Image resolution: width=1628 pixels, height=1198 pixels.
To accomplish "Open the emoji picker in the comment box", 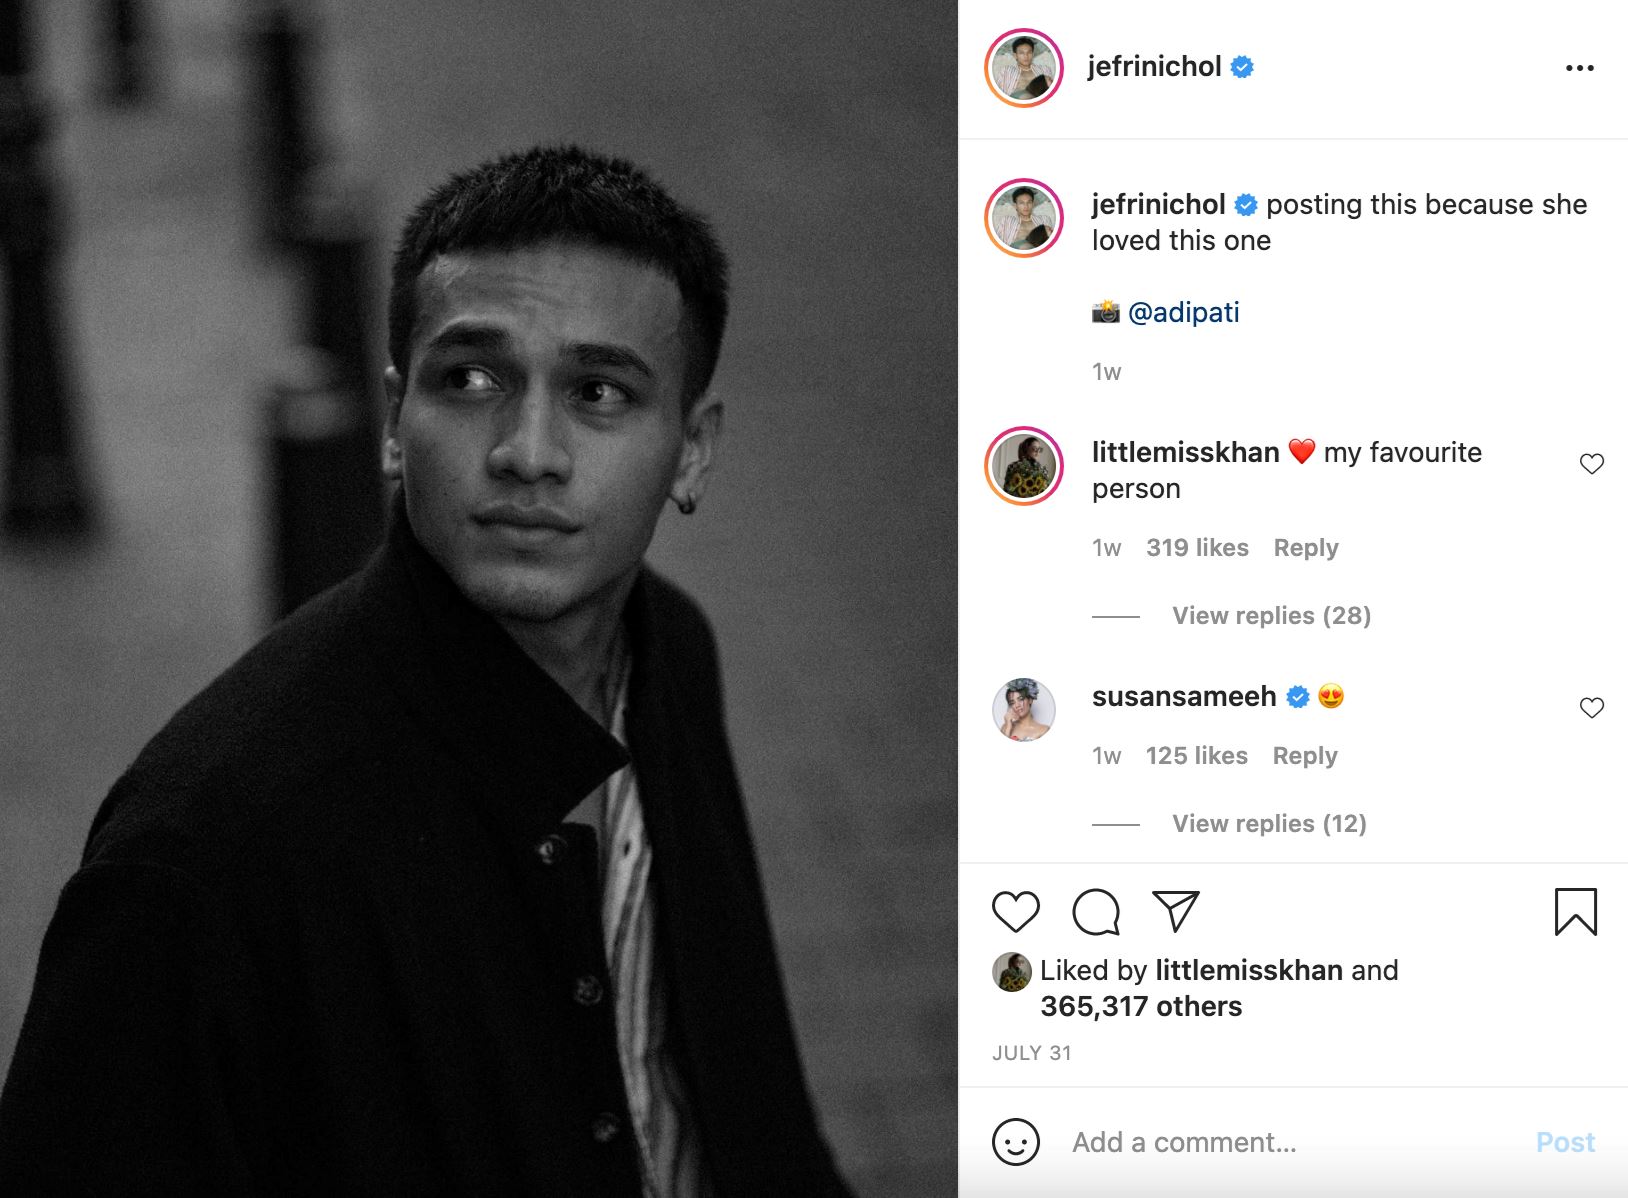I will point(1017,1141).
